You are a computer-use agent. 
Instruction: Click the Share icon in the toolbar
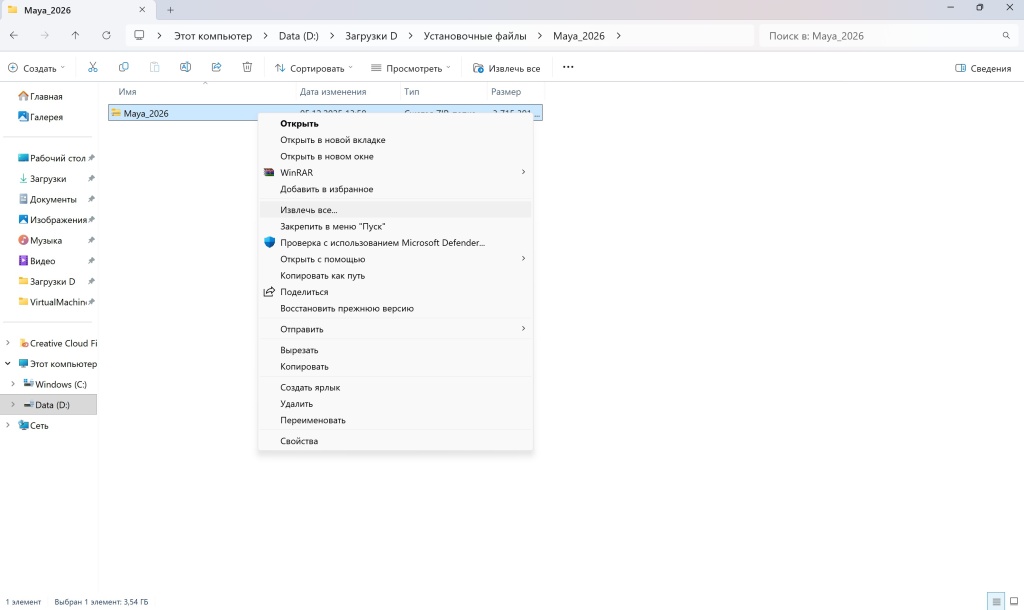(216, 67)
